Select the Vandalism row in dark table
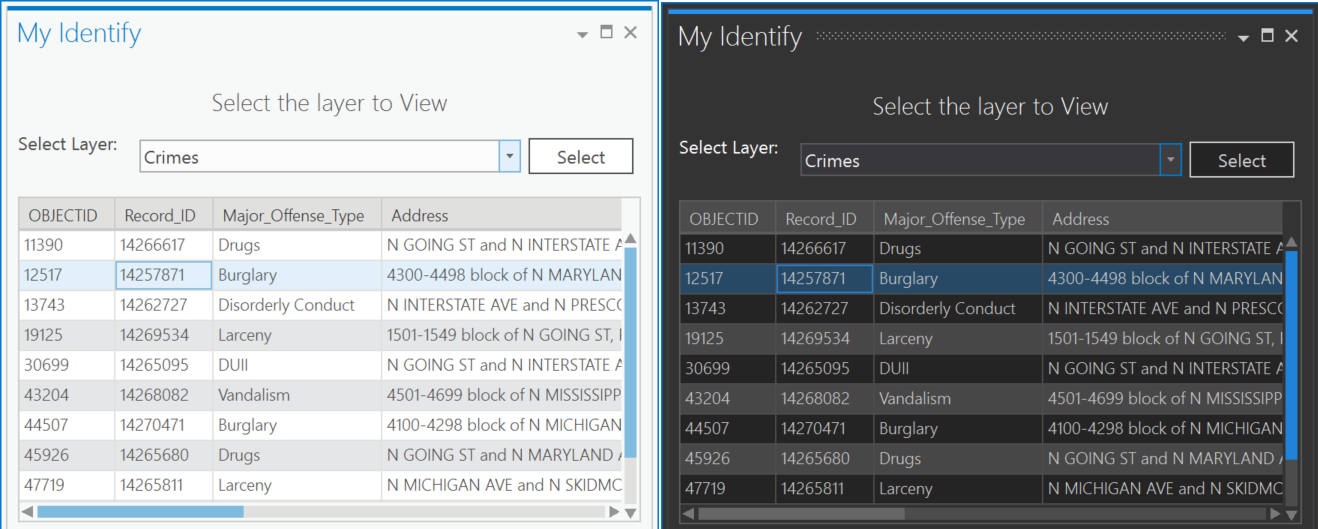This screenshot has width=1318, height=529. click(x=914, y=398)
